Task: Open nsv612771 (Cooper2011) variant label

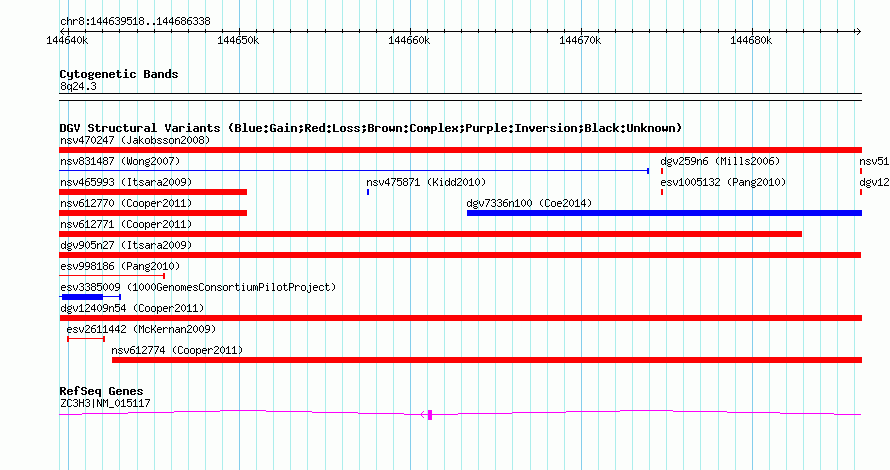Action: (126, 224)
